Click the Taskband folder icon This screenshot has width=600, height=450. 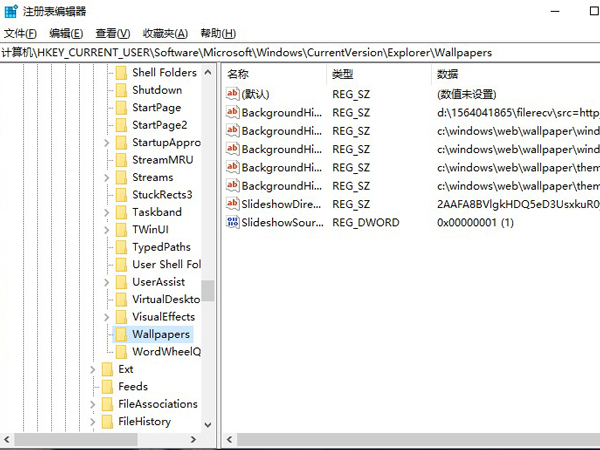point(120,212)
